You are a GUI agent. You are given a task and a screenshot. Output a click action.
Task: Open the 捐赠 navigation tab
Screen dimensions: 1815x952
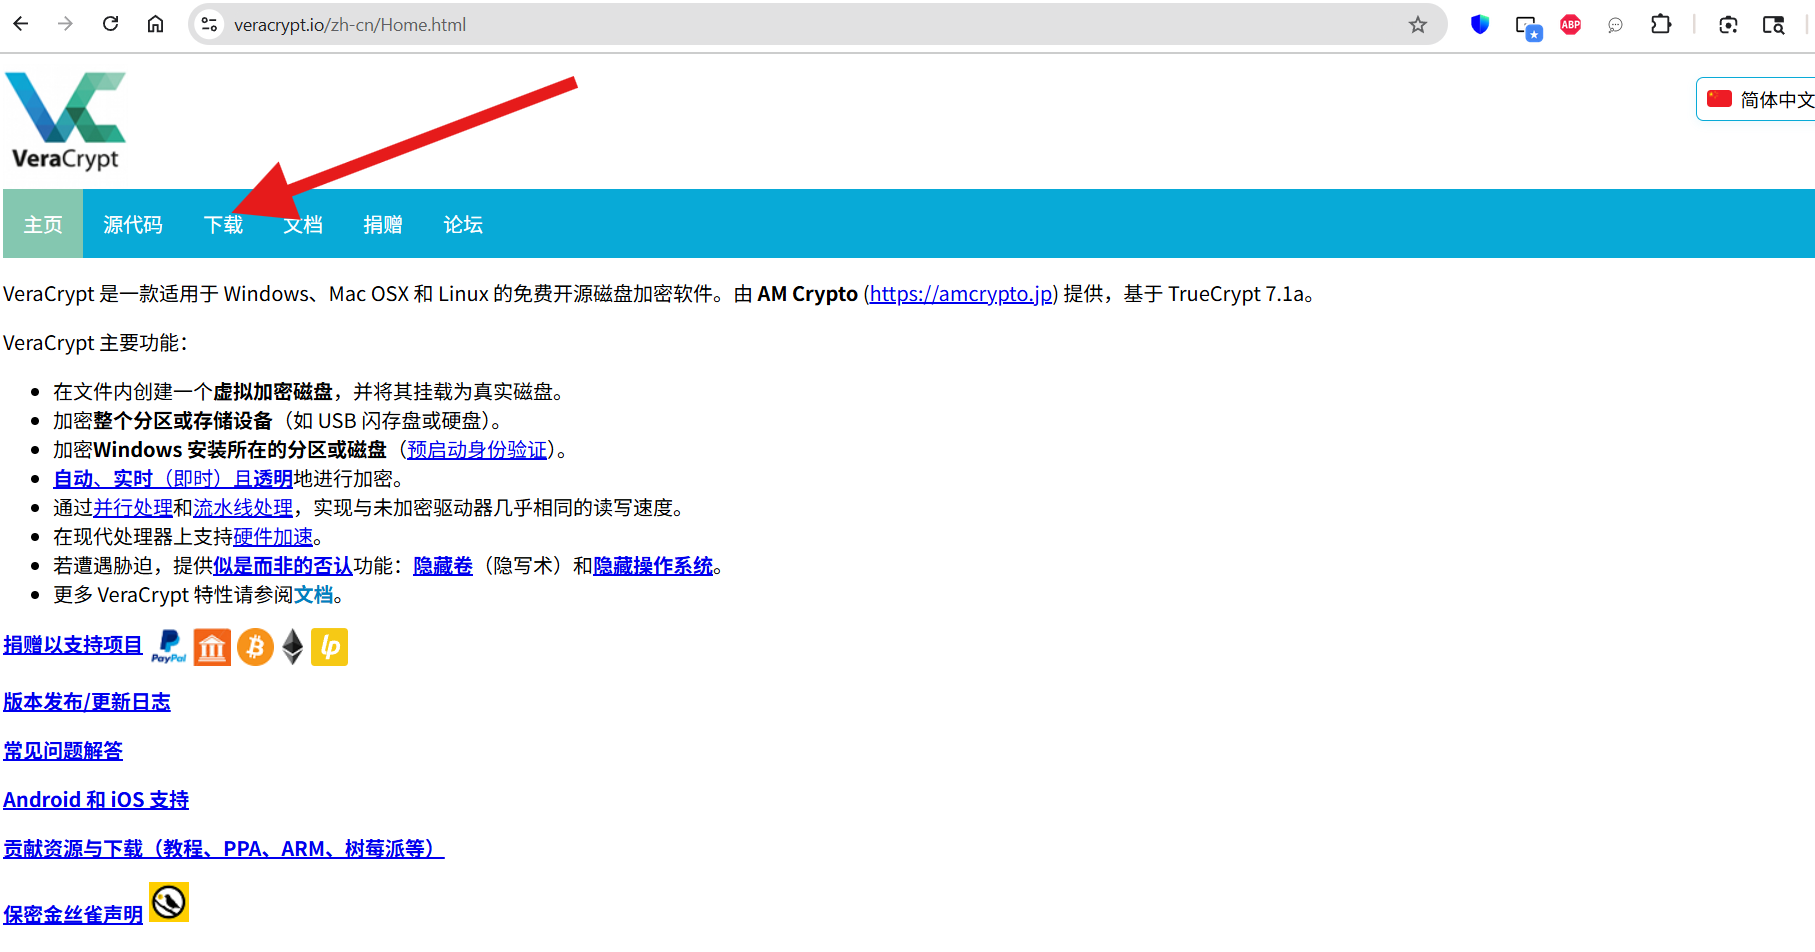383,224
